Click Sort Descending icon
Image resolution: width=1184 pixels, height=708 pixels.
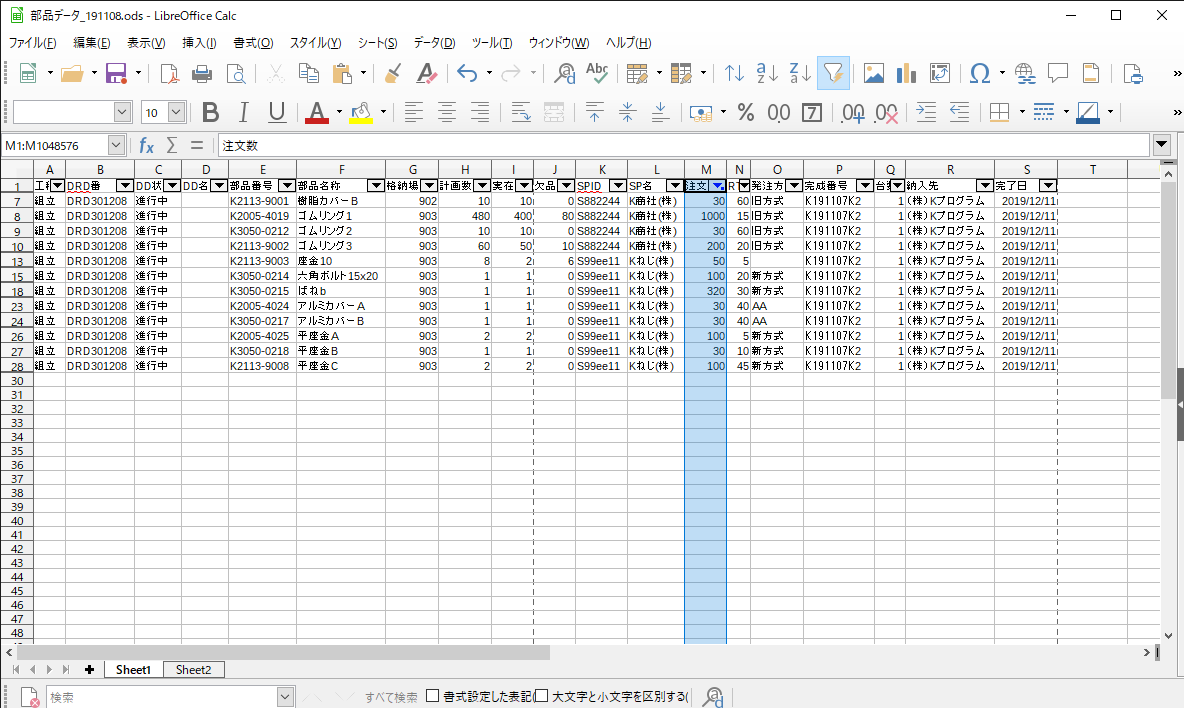[800, 73]
